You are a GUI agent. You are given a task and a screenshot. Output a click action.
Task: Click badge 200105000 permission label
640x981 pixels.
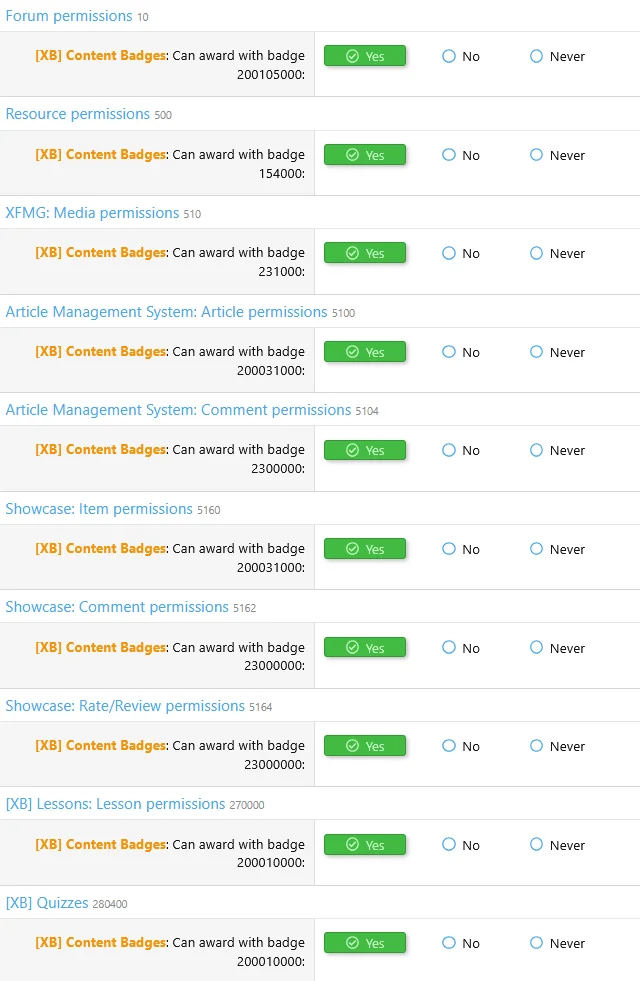click(x=170, y=65)
